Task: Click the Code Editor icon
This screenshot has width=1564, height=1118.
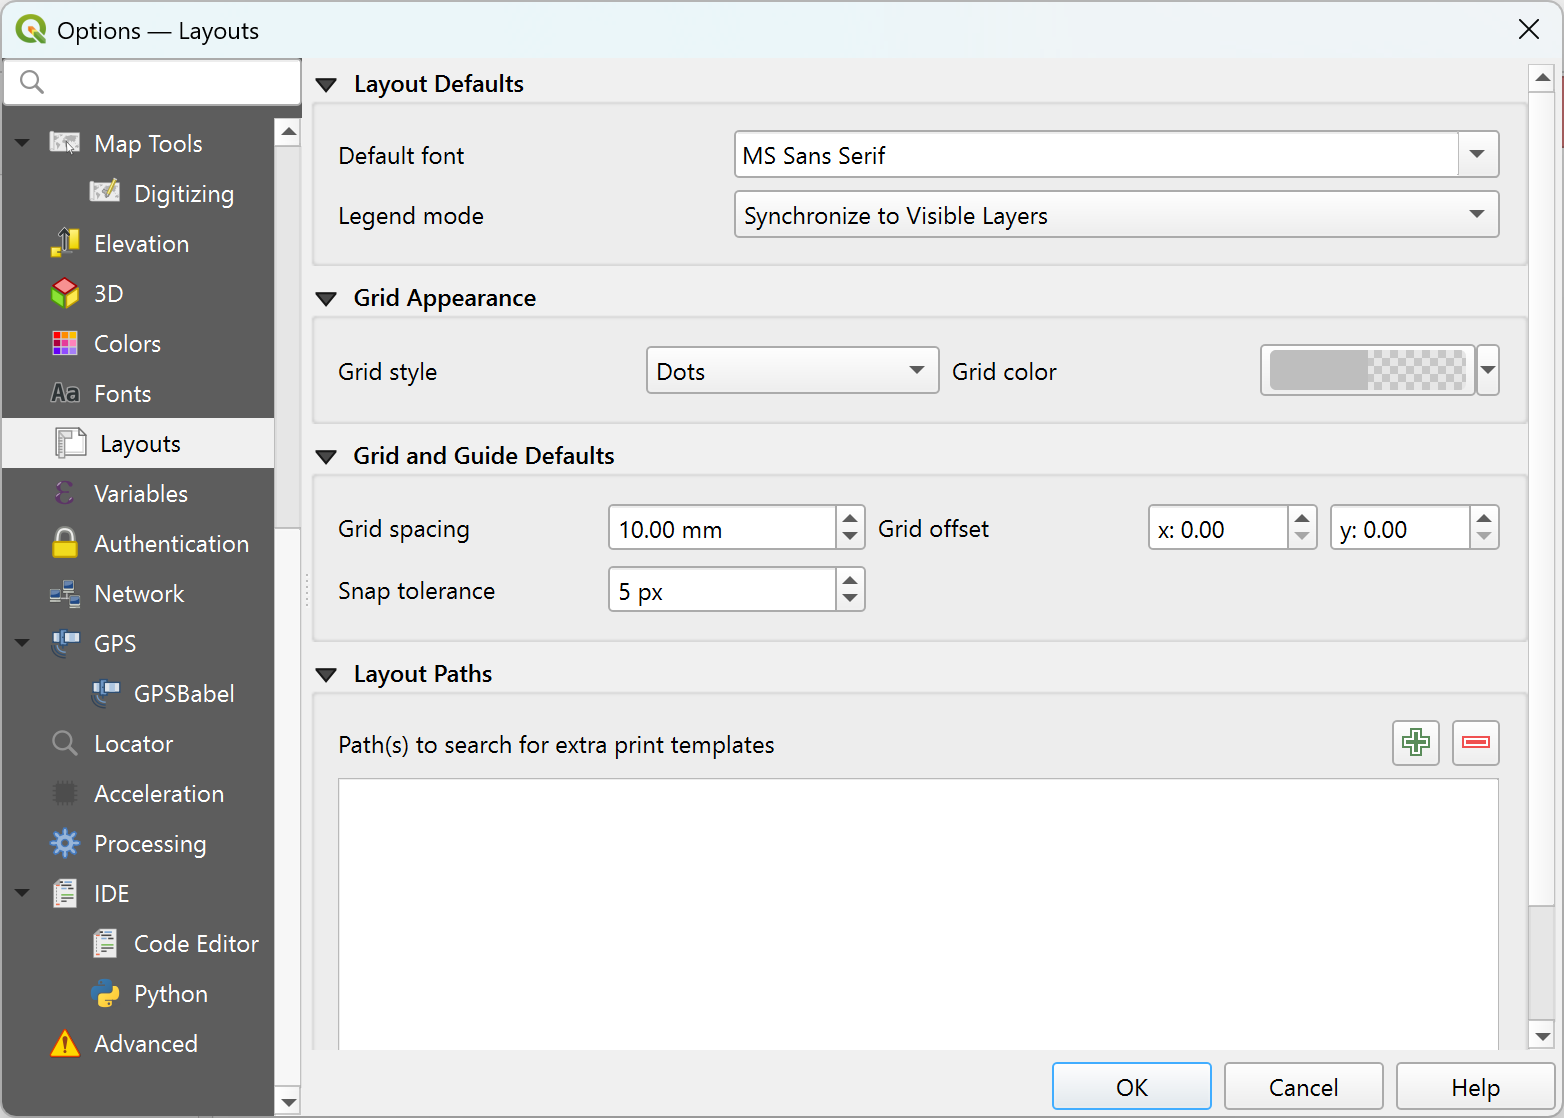Action: click(105, 943)
